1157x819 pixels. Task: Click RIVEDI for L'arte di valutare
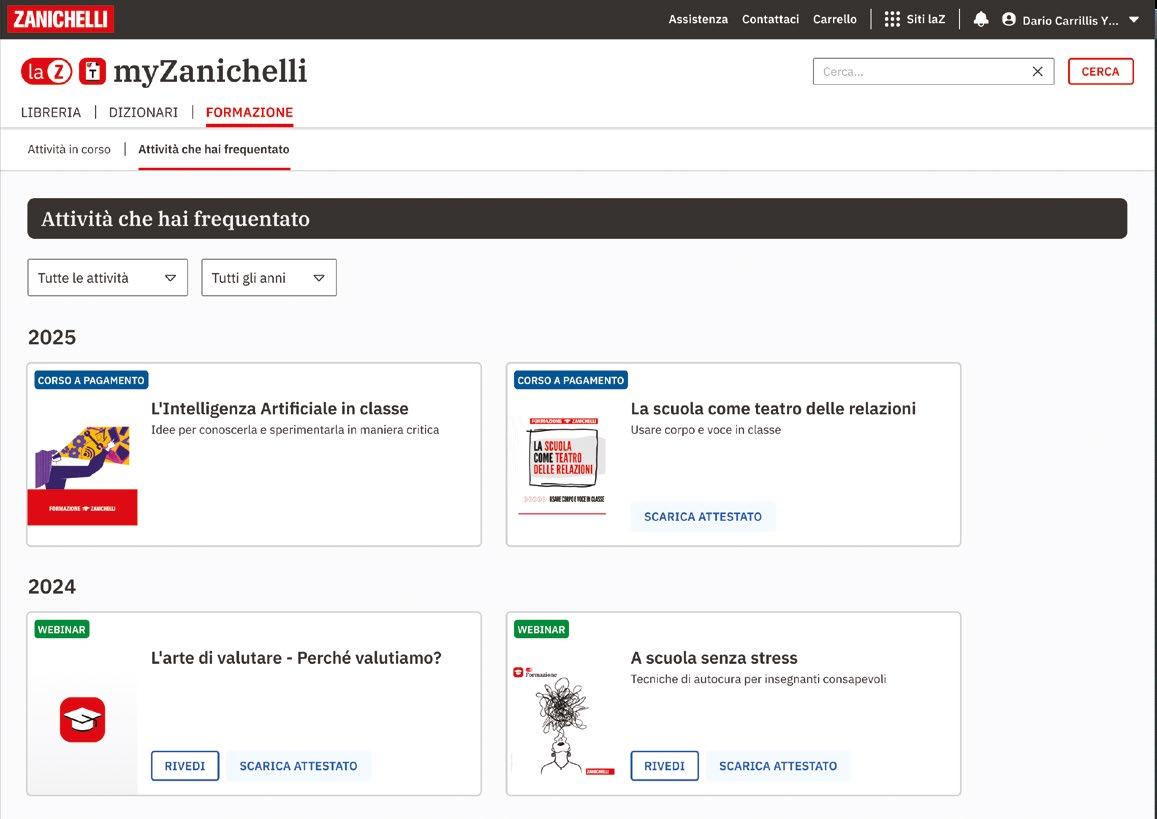point(184,766)
